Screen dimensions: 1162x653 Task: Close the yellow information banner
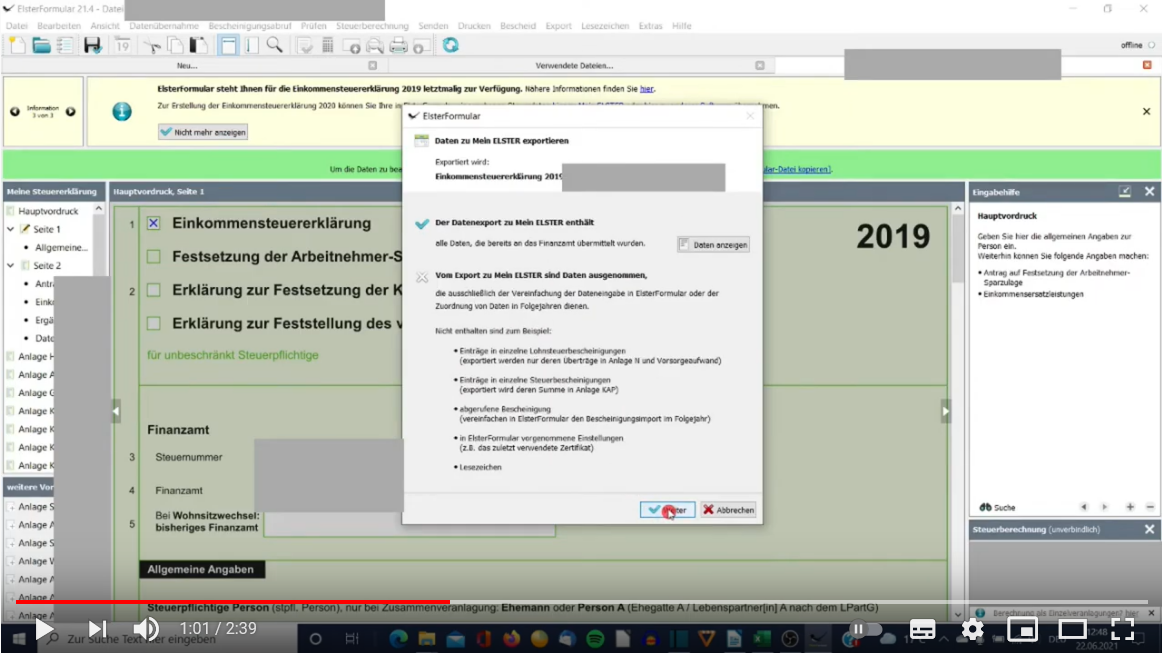tap(1146, 111)
